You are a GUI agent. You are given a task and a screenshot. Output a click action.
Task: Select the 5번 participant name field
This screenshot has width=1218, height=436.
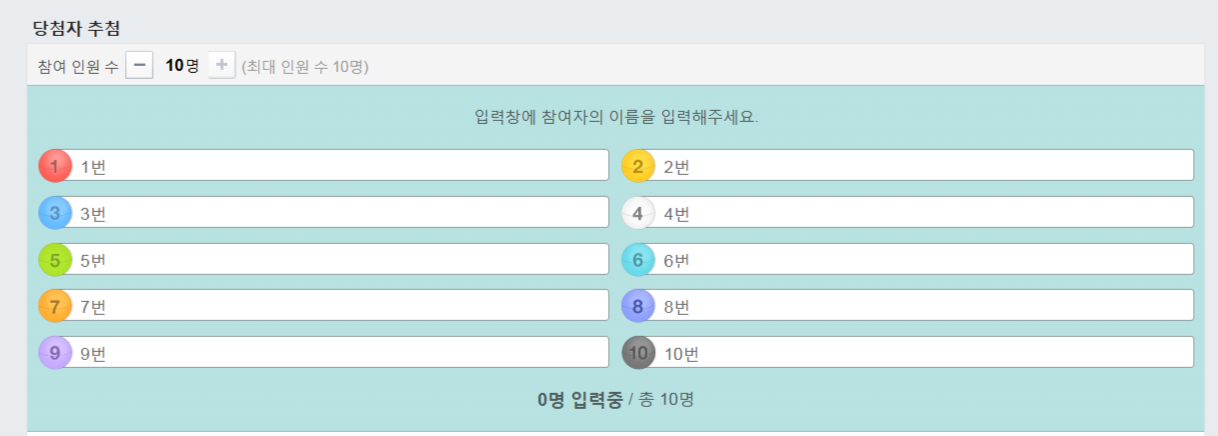[x=340, y=259]
